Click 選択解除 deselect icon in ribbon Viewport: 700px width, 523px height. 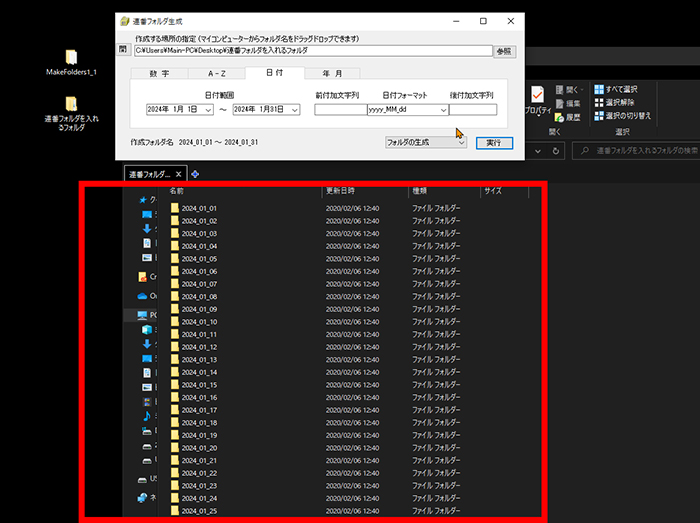[599, 102]
